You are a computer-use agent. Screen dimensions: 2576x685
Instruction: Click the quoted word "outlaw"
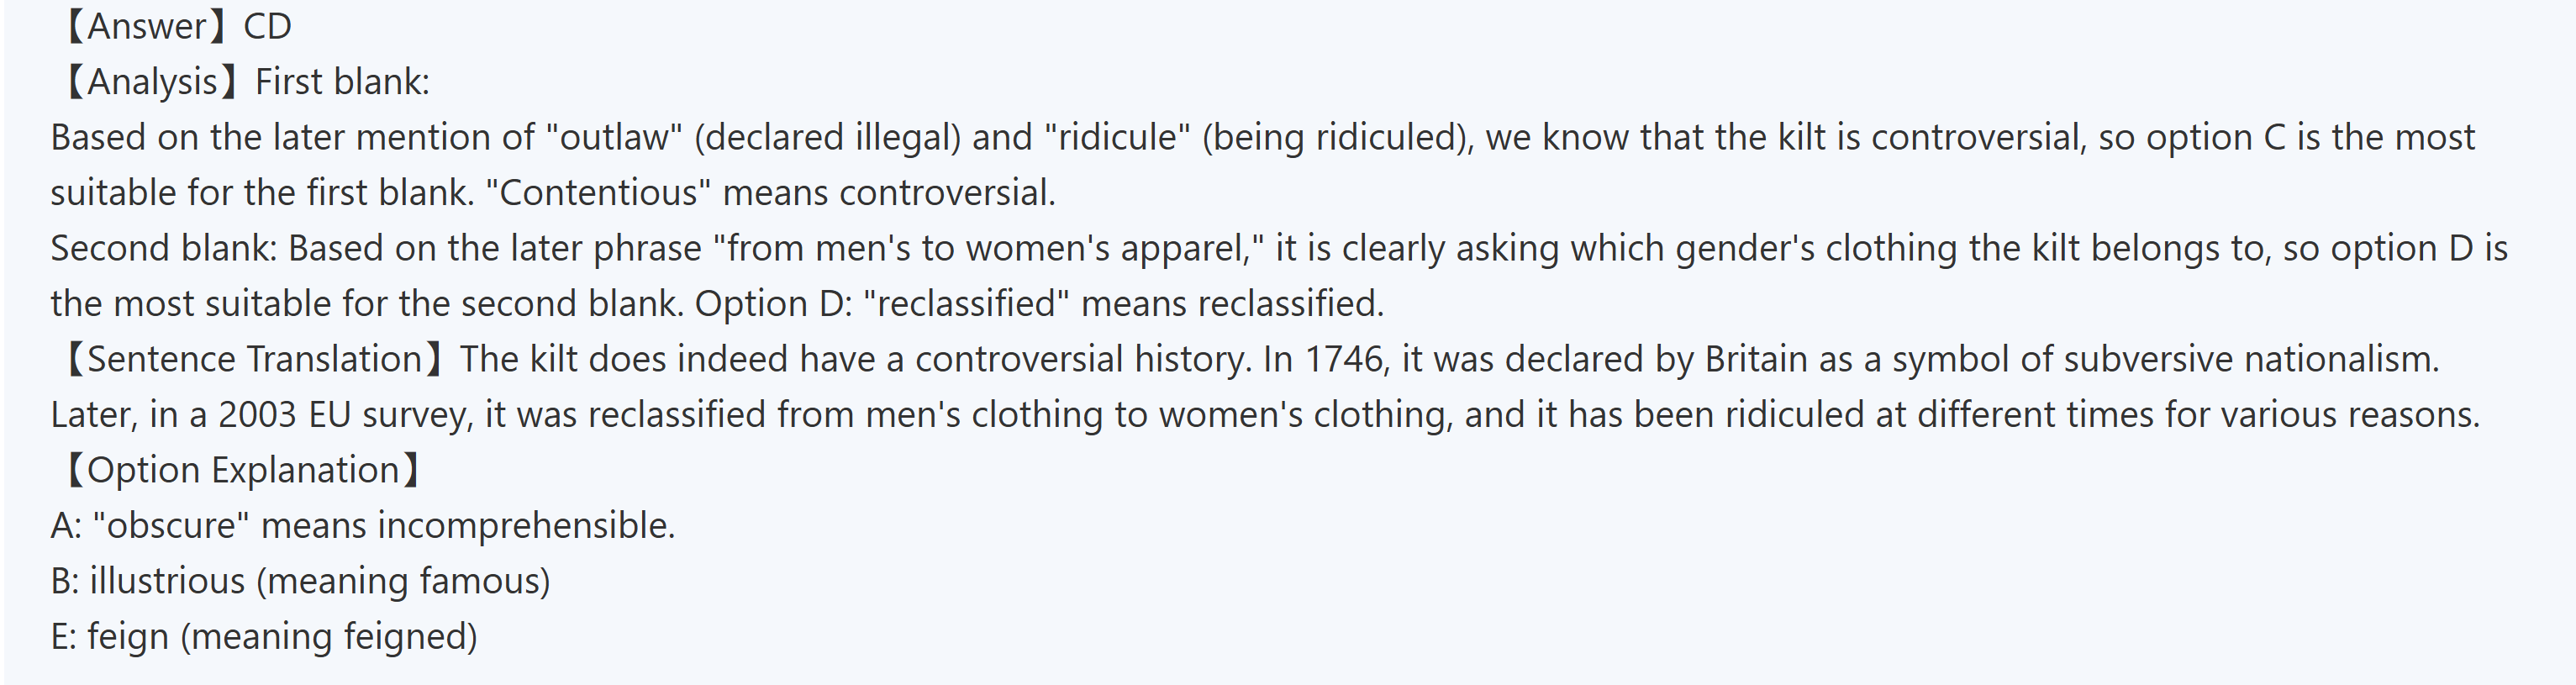[x=614, y=137]
